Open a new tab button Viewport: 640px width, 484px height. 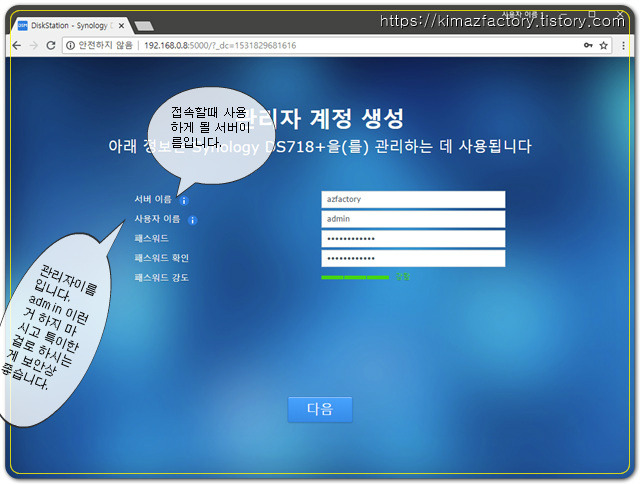pos(144,26)
